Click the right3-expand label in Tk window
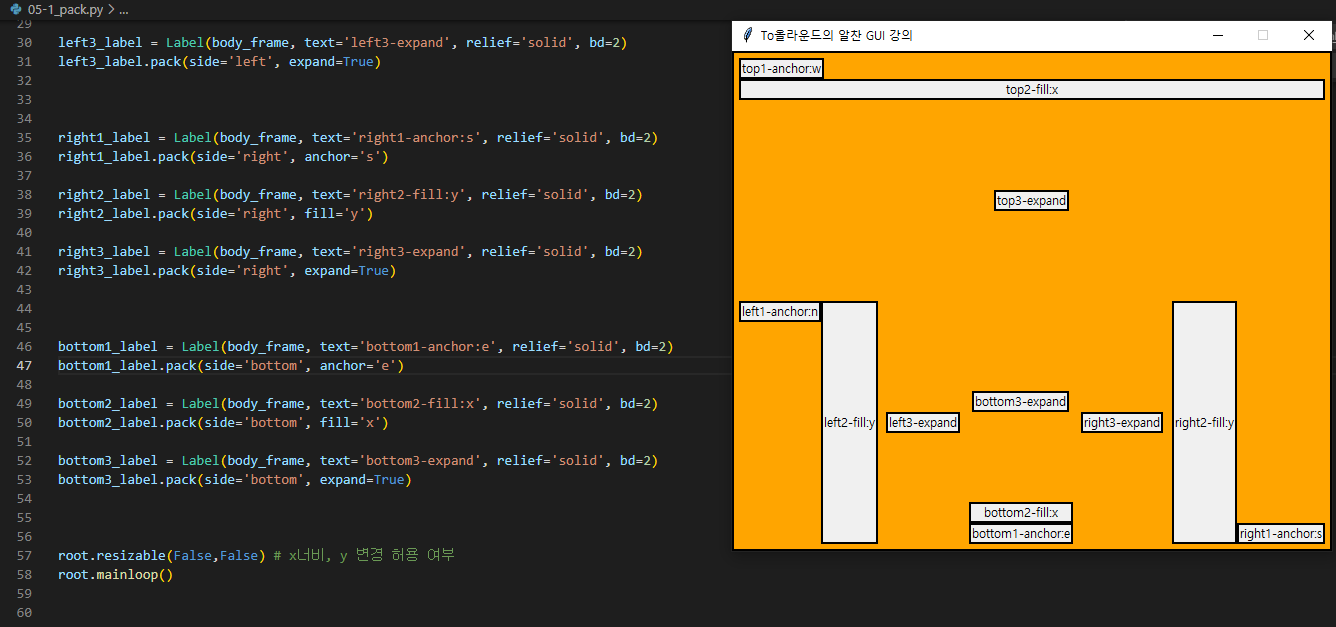This screenshot has width=1336, height=627. coord(1122,423)
